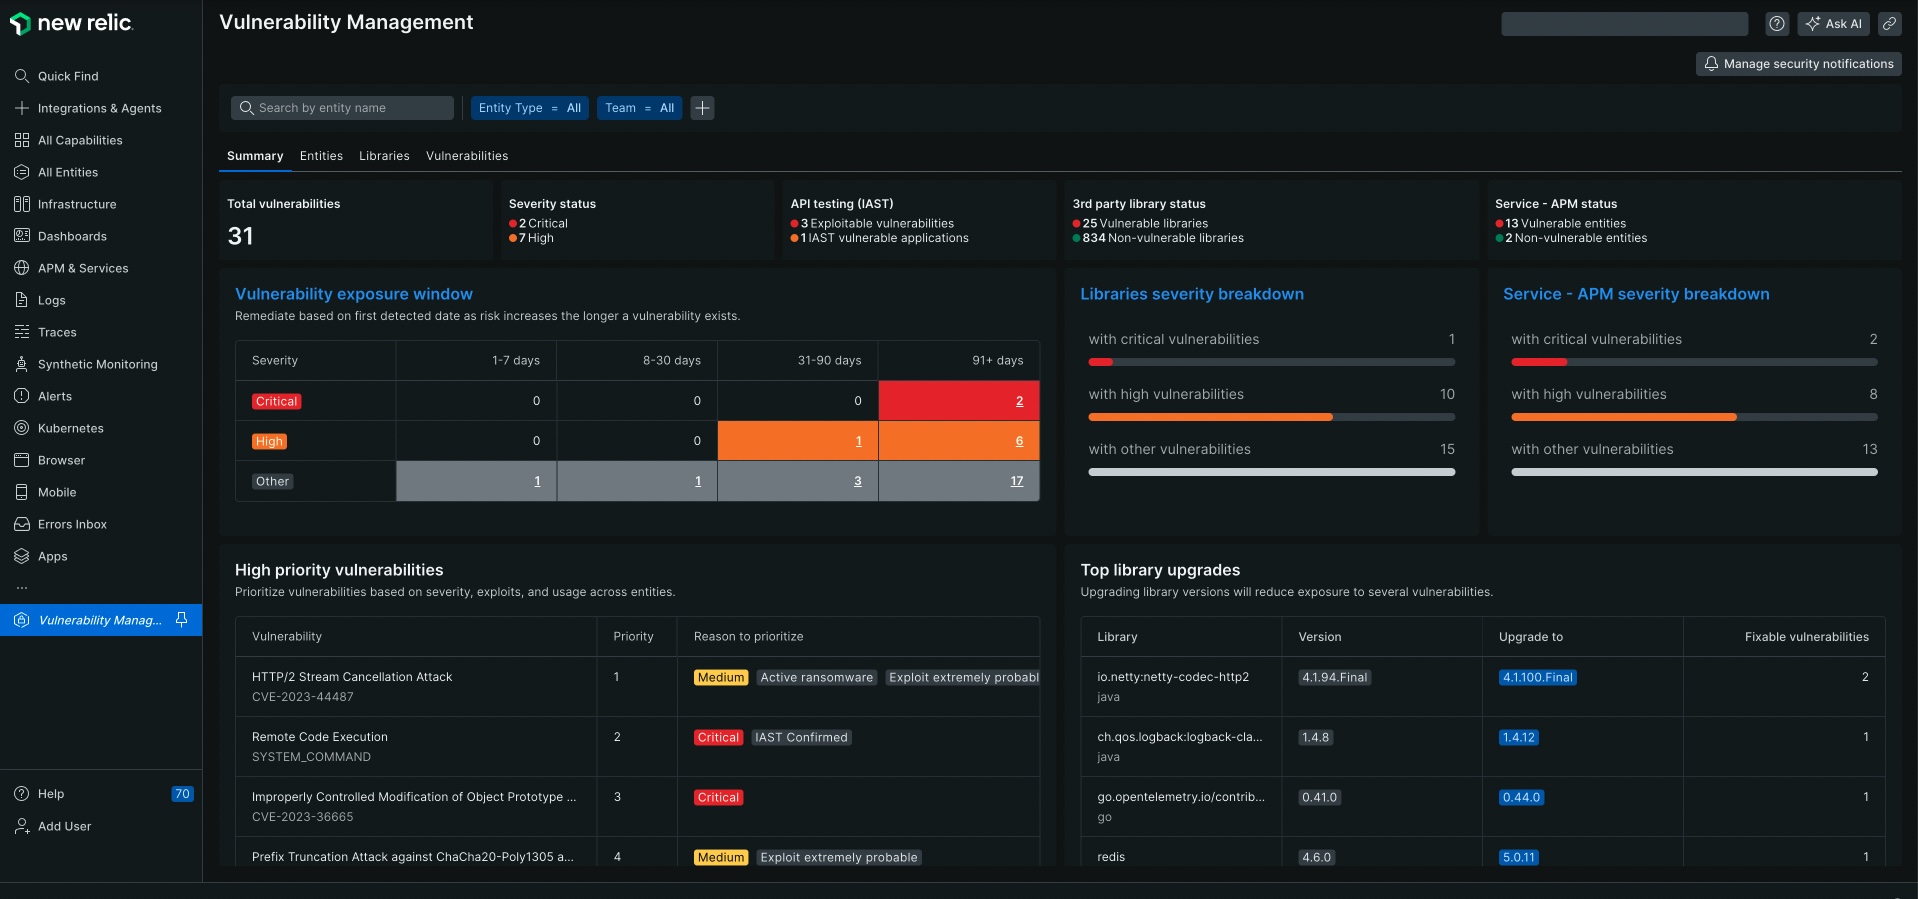1918x899 pixels.
Task: Click io.netty:netty-codec-http2 library
Action: pos(1173,677)
